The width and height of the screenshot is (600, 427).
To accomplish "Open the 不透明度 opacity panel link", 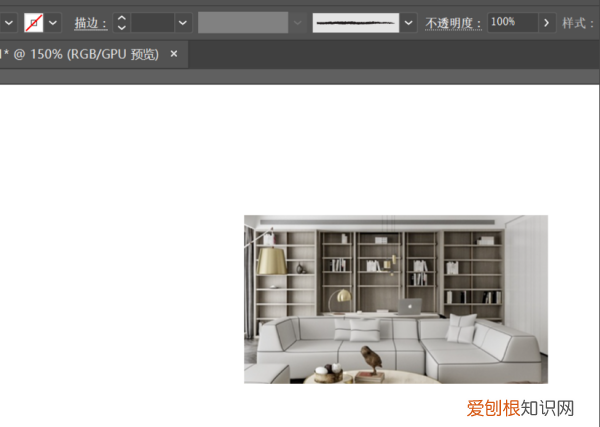I will point(454,22).
